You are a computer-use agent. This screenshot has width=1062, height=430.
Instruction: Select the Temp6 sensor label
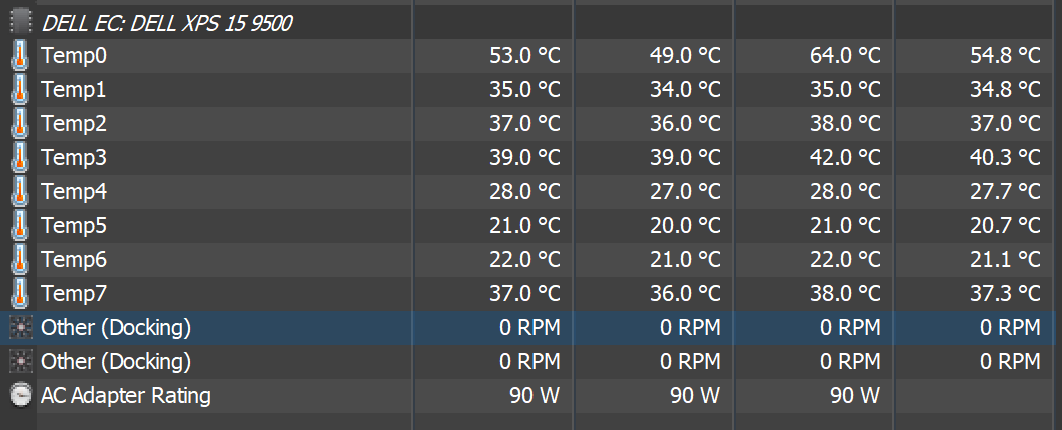click(74, 259)
